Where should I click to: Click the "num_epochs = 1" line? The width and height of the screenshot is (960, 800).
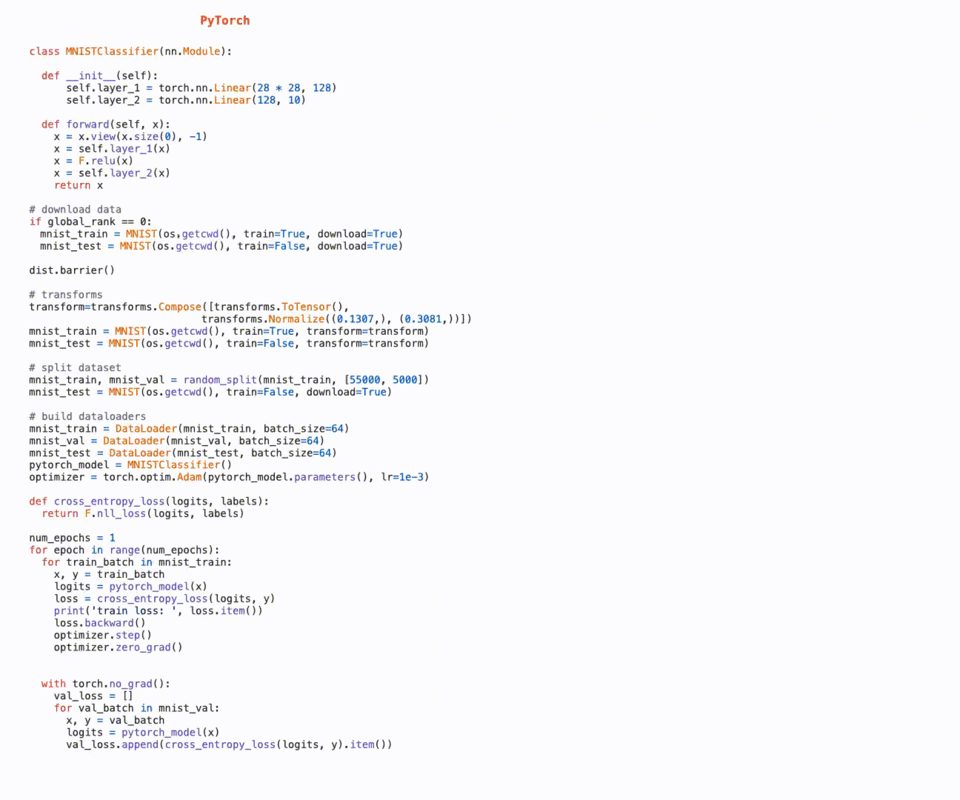click(x=72, y=538)
